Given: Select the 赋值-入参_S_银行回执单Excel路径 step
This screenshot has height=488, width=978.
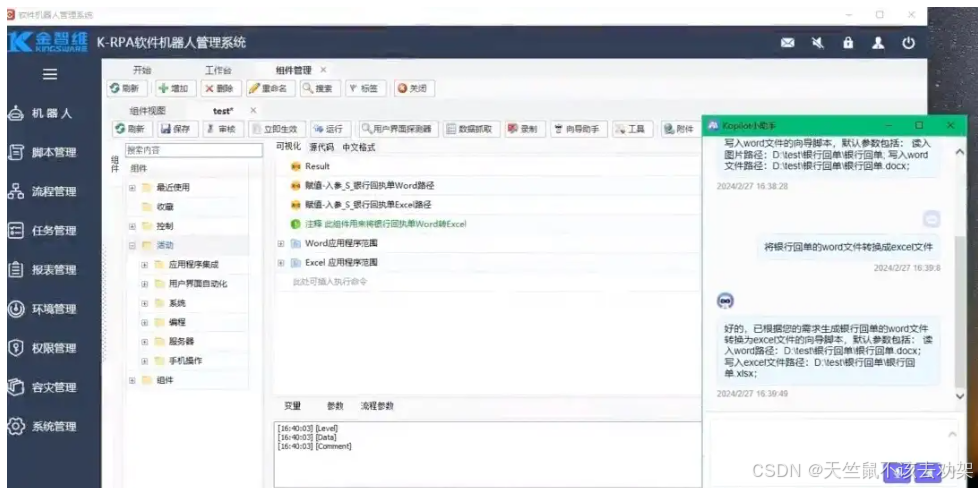Looking at the screenshot, I should pyautogui.click(x=488, y=205).
